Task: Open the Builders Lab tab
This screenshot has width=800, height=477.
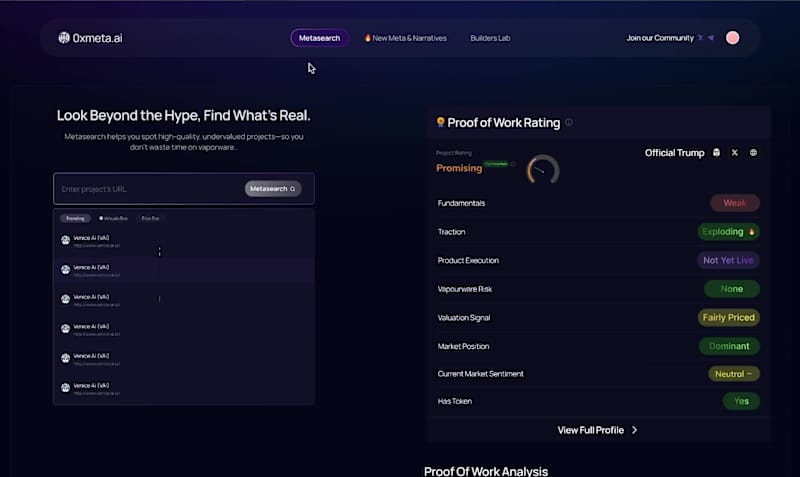Action: pos(490,38)
